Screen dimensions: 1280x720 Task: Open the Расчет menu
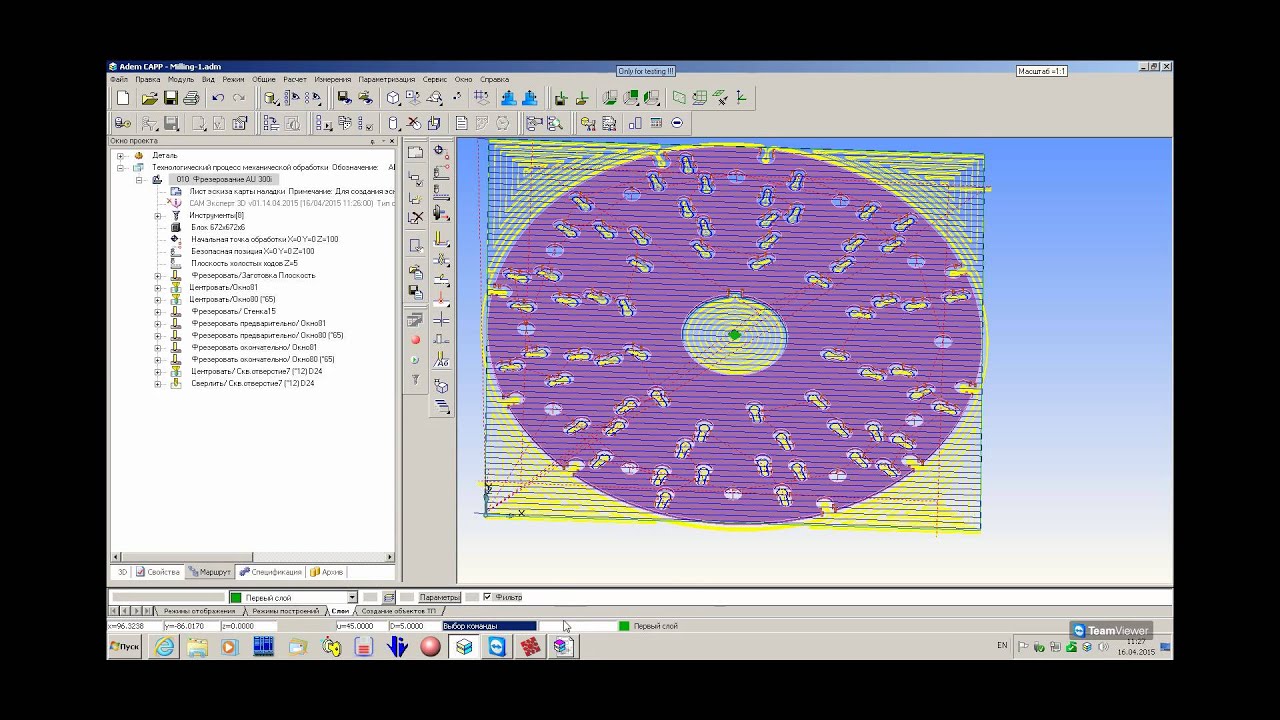295,79
